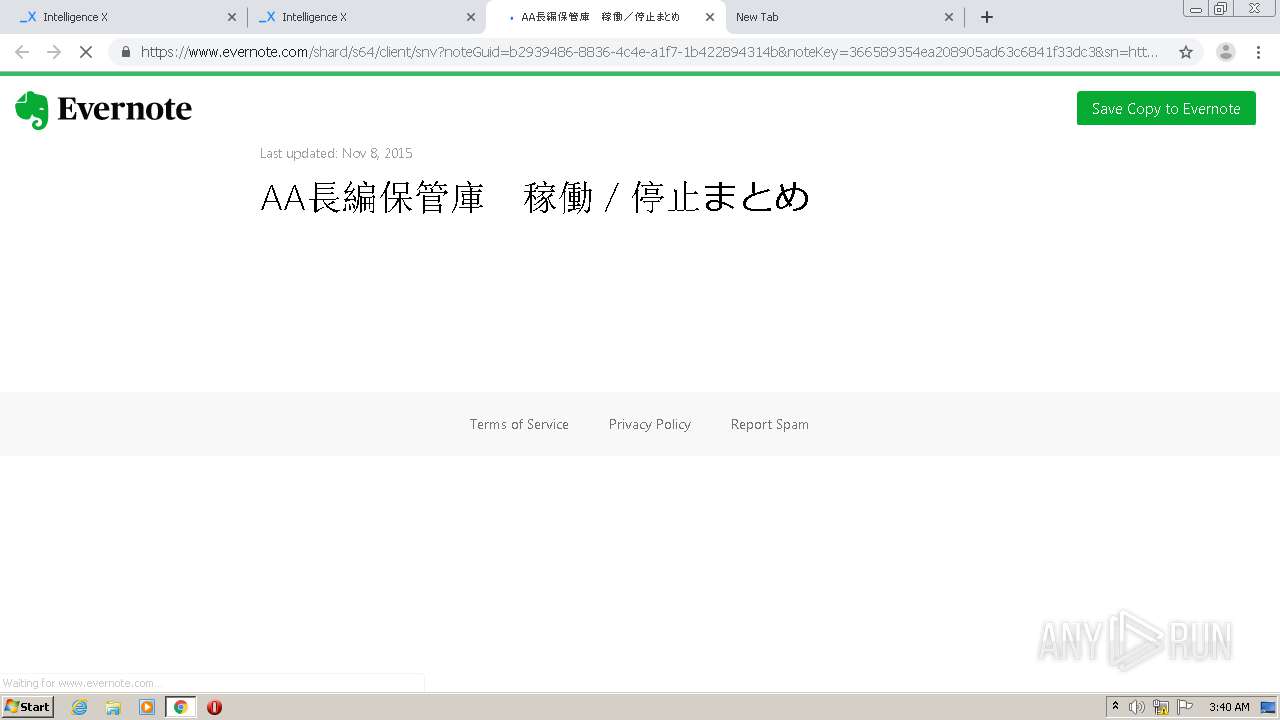Minimize the Chrome window

pos(1196,9)
